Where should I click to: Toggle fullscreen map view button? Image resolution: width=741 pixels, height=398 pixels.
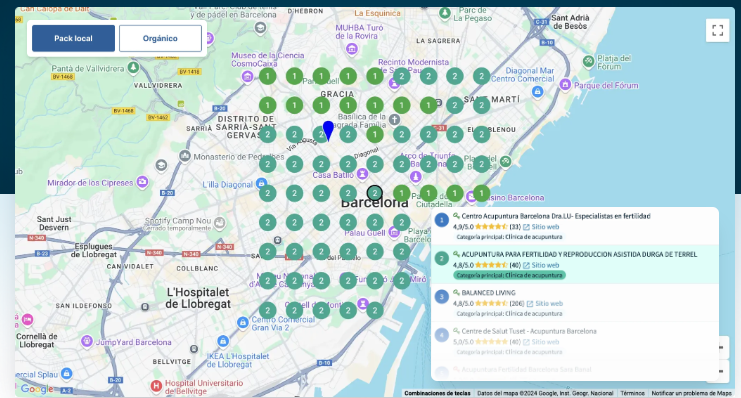pyautogui.click(x=717, y=30)
